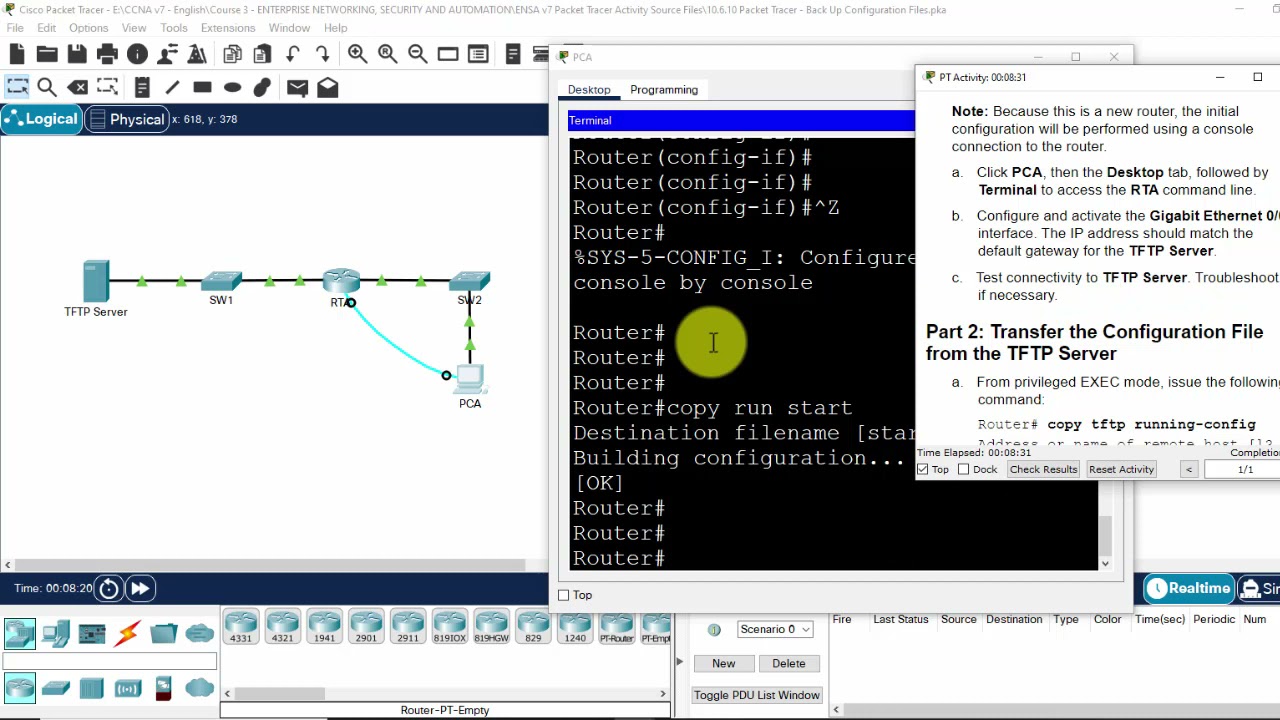Activate the Delete tool
Viewport: 1280px width, 720px height.
pyautogui.click(x=77, y=87)
